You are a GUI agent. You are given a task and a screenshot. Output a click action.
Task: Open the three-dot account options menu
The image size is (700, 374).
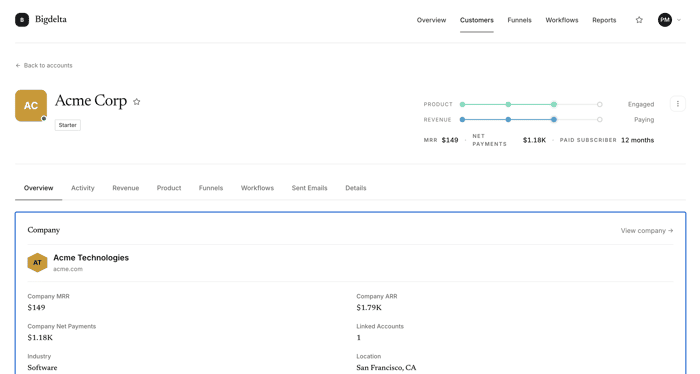[x=678, y=104]
